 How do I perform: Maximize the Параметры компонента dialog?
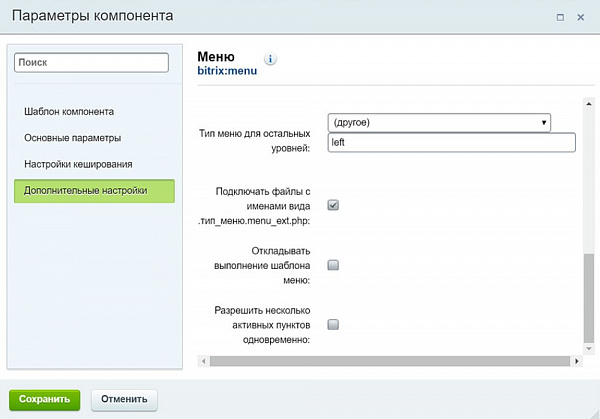(560, 18)
